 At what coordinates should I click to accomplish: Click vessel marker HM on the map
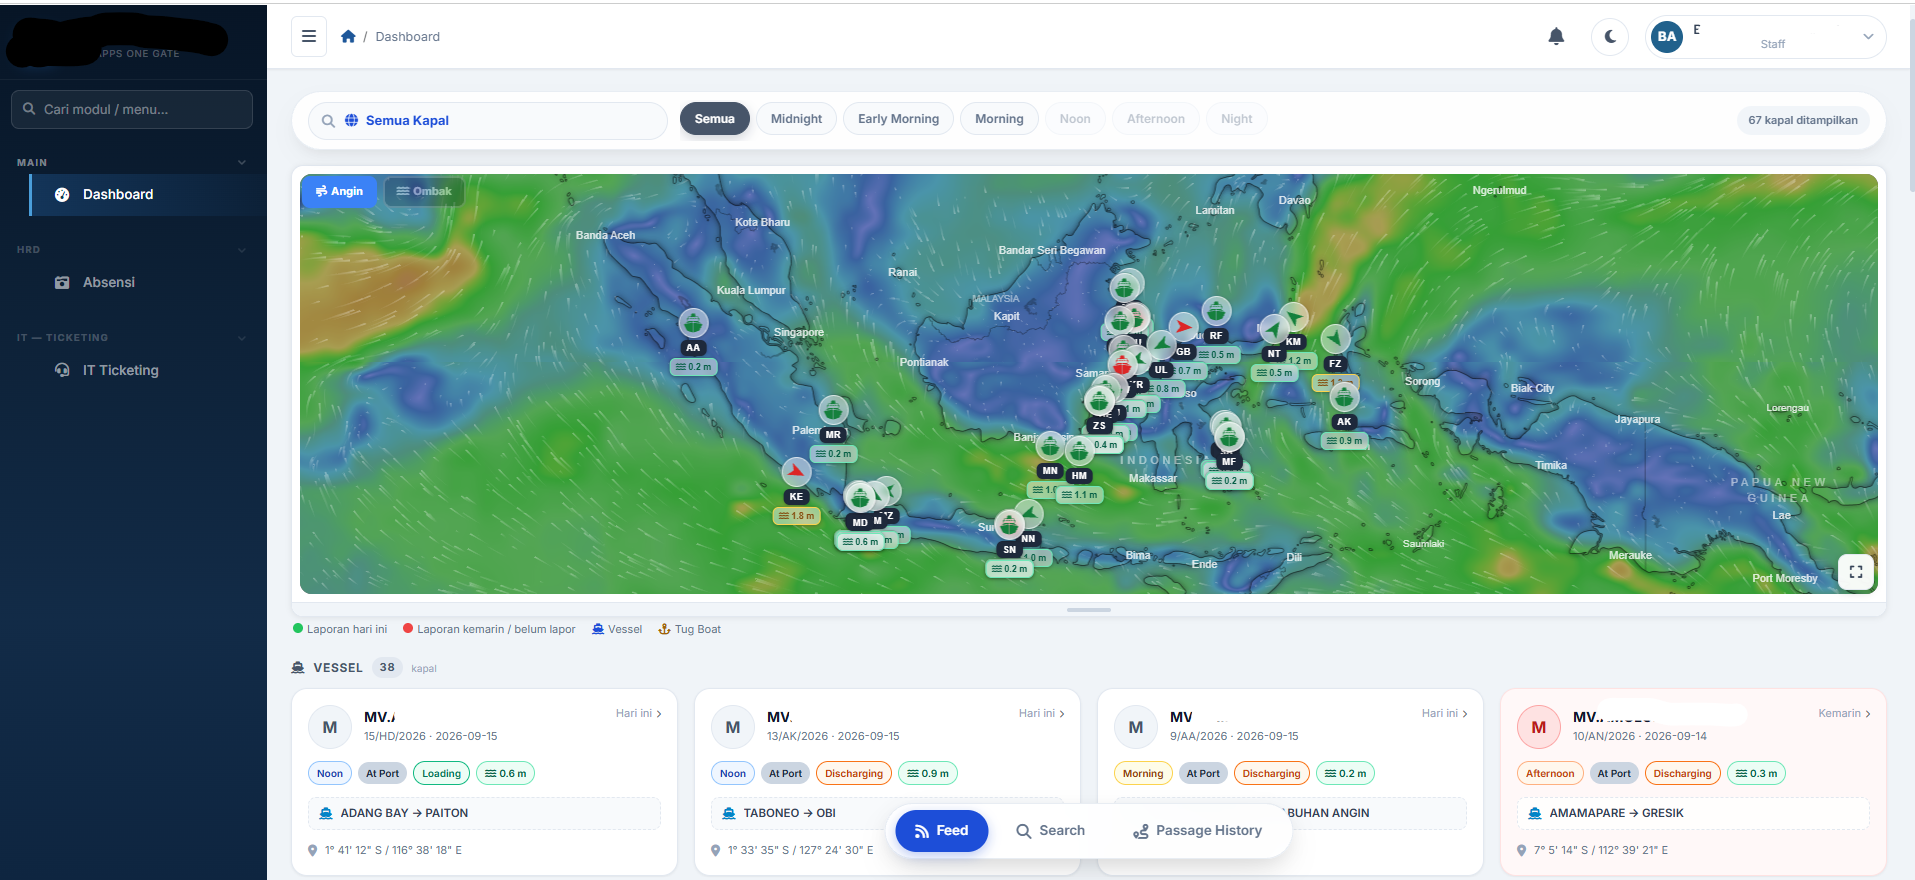coord(1079,451)
